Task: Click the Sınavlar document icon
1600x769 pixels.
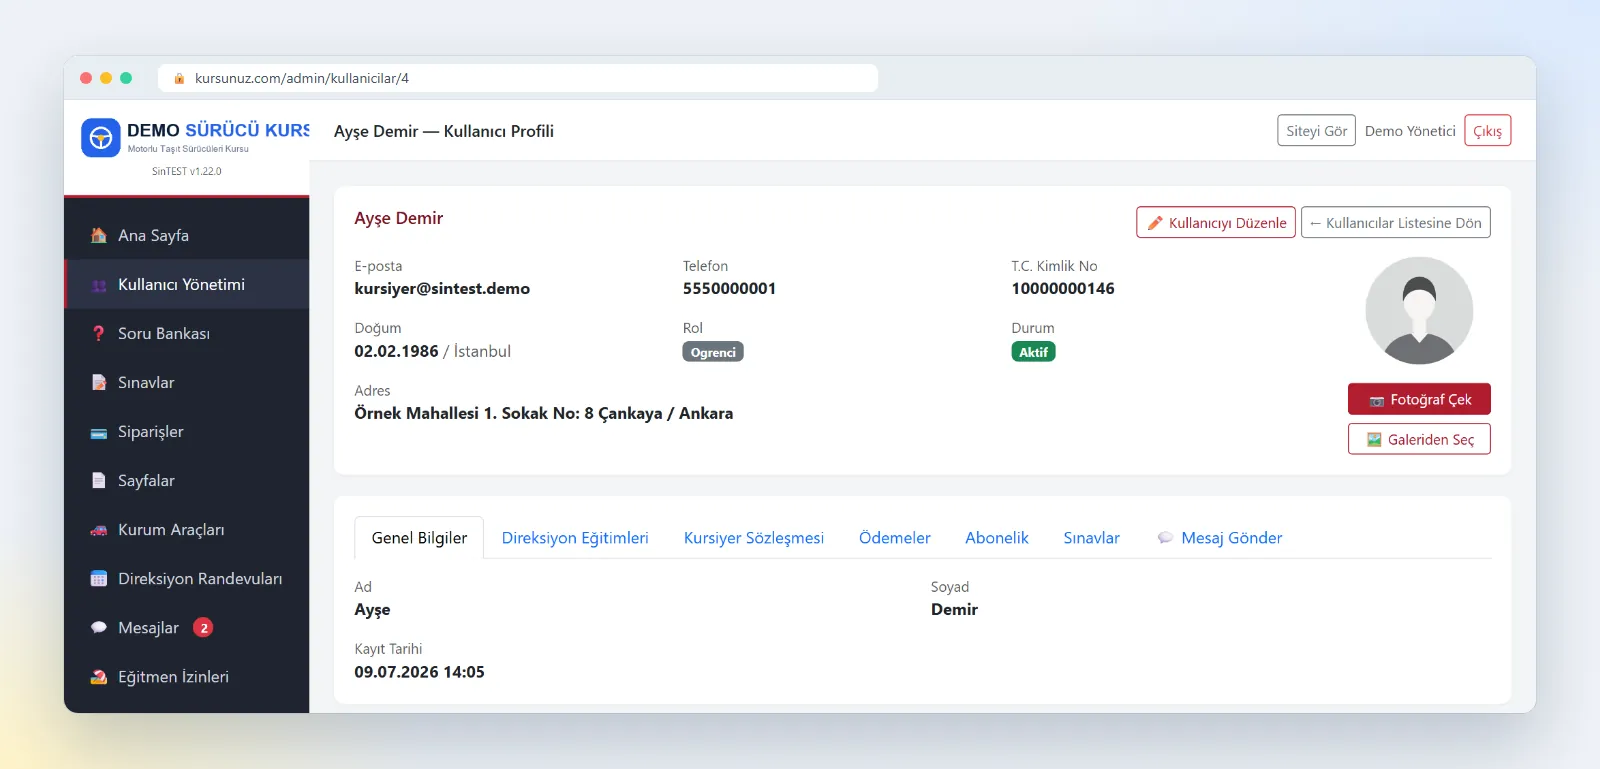Action: (x=99, y=383)
